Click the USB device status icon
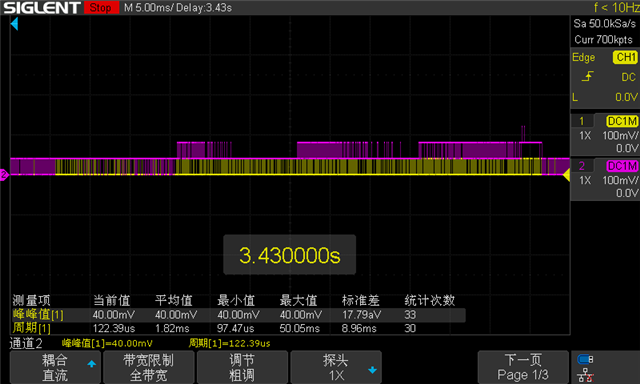Viewport: 640px width, 384px height. pyautogui.click(x=585, y=360)
